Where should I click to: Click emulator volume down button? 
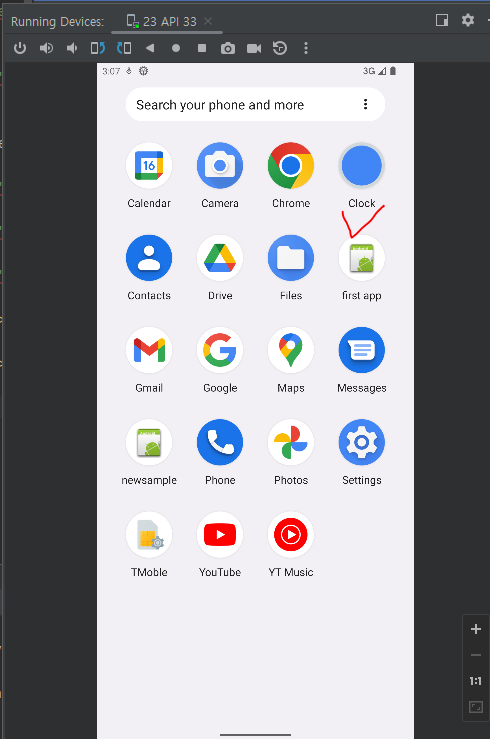[x=72, y=48]
